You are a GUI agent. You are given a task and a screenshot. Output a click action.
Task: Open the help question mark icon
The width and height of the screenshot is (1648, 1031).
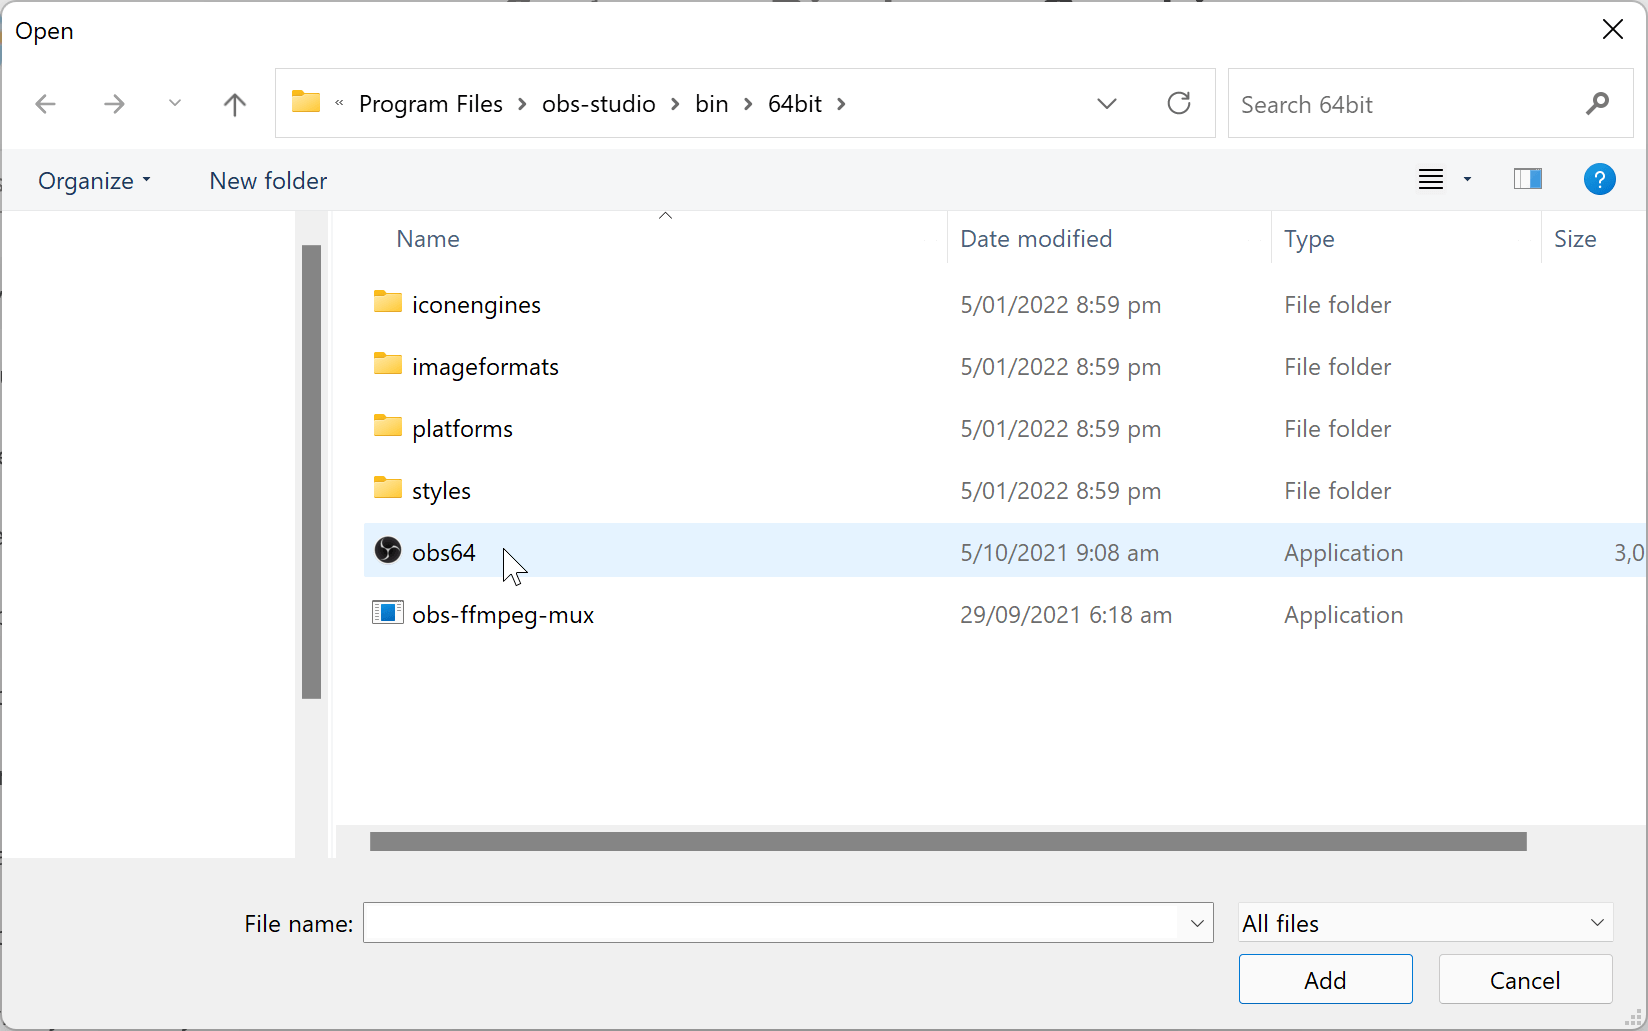click(1600, 179)
